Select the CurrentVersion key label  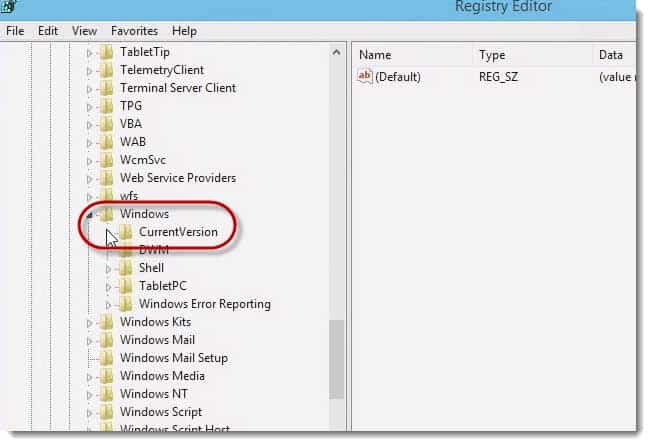pos(178,232)
